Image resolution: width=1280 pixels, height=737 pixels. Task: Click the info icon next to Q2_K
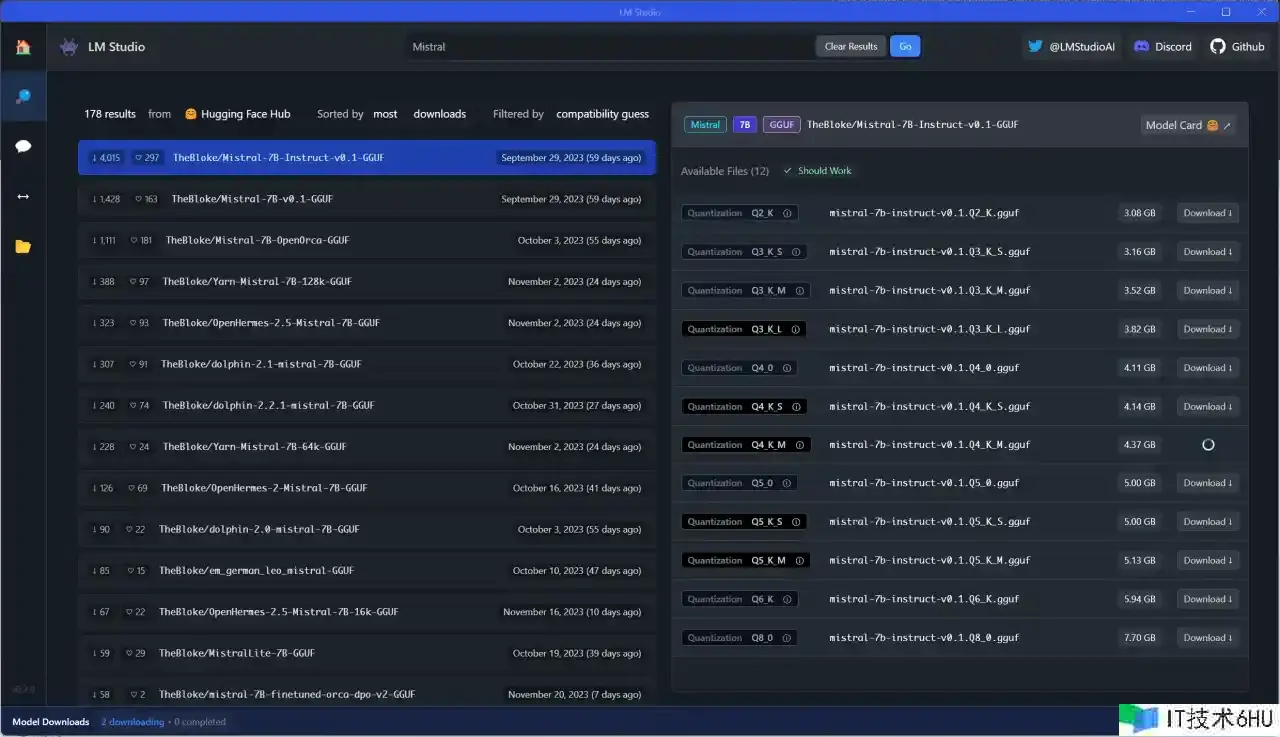[787, 213]
